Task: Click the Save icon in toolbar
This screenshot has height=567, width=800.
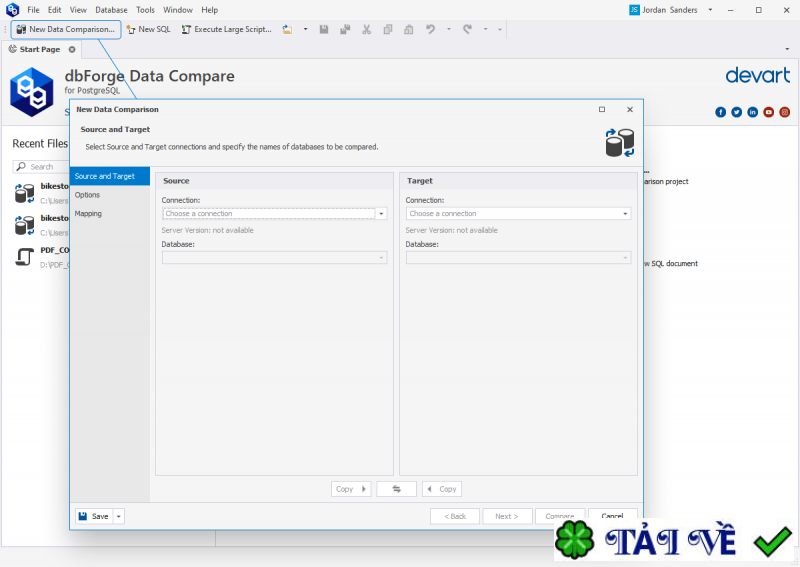Action: [x=323, y=30]
